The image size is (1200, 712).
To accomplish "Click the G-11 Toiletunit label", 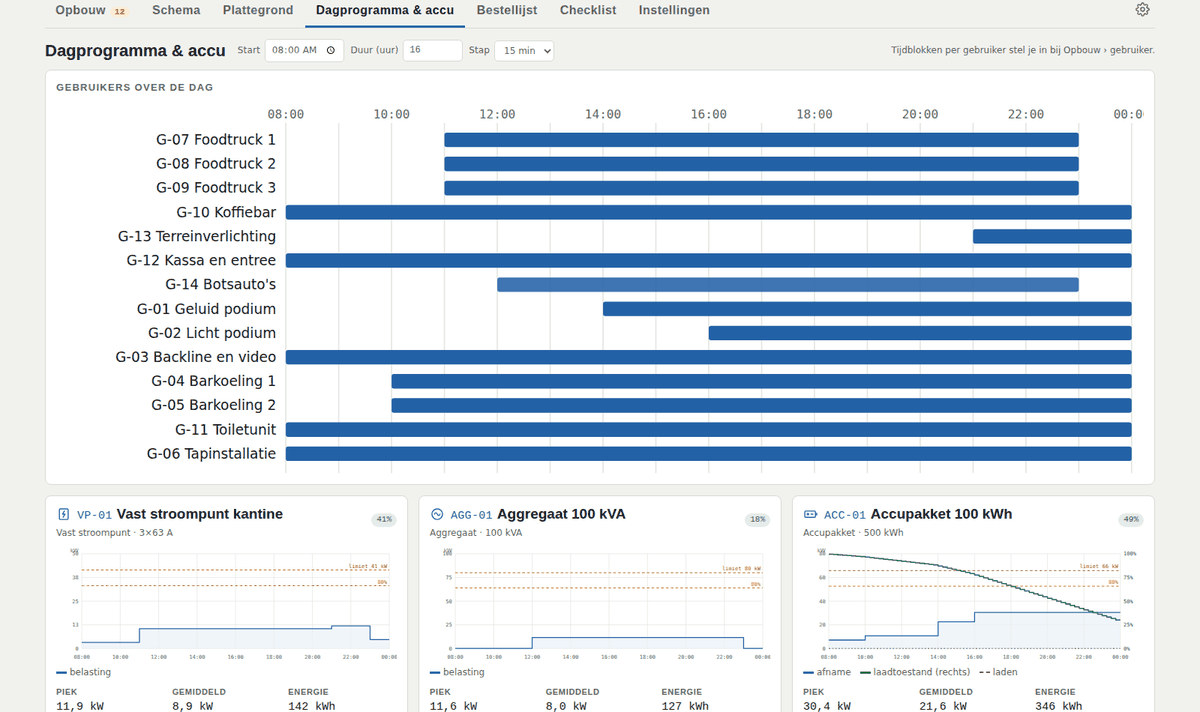I will point(226,429).
